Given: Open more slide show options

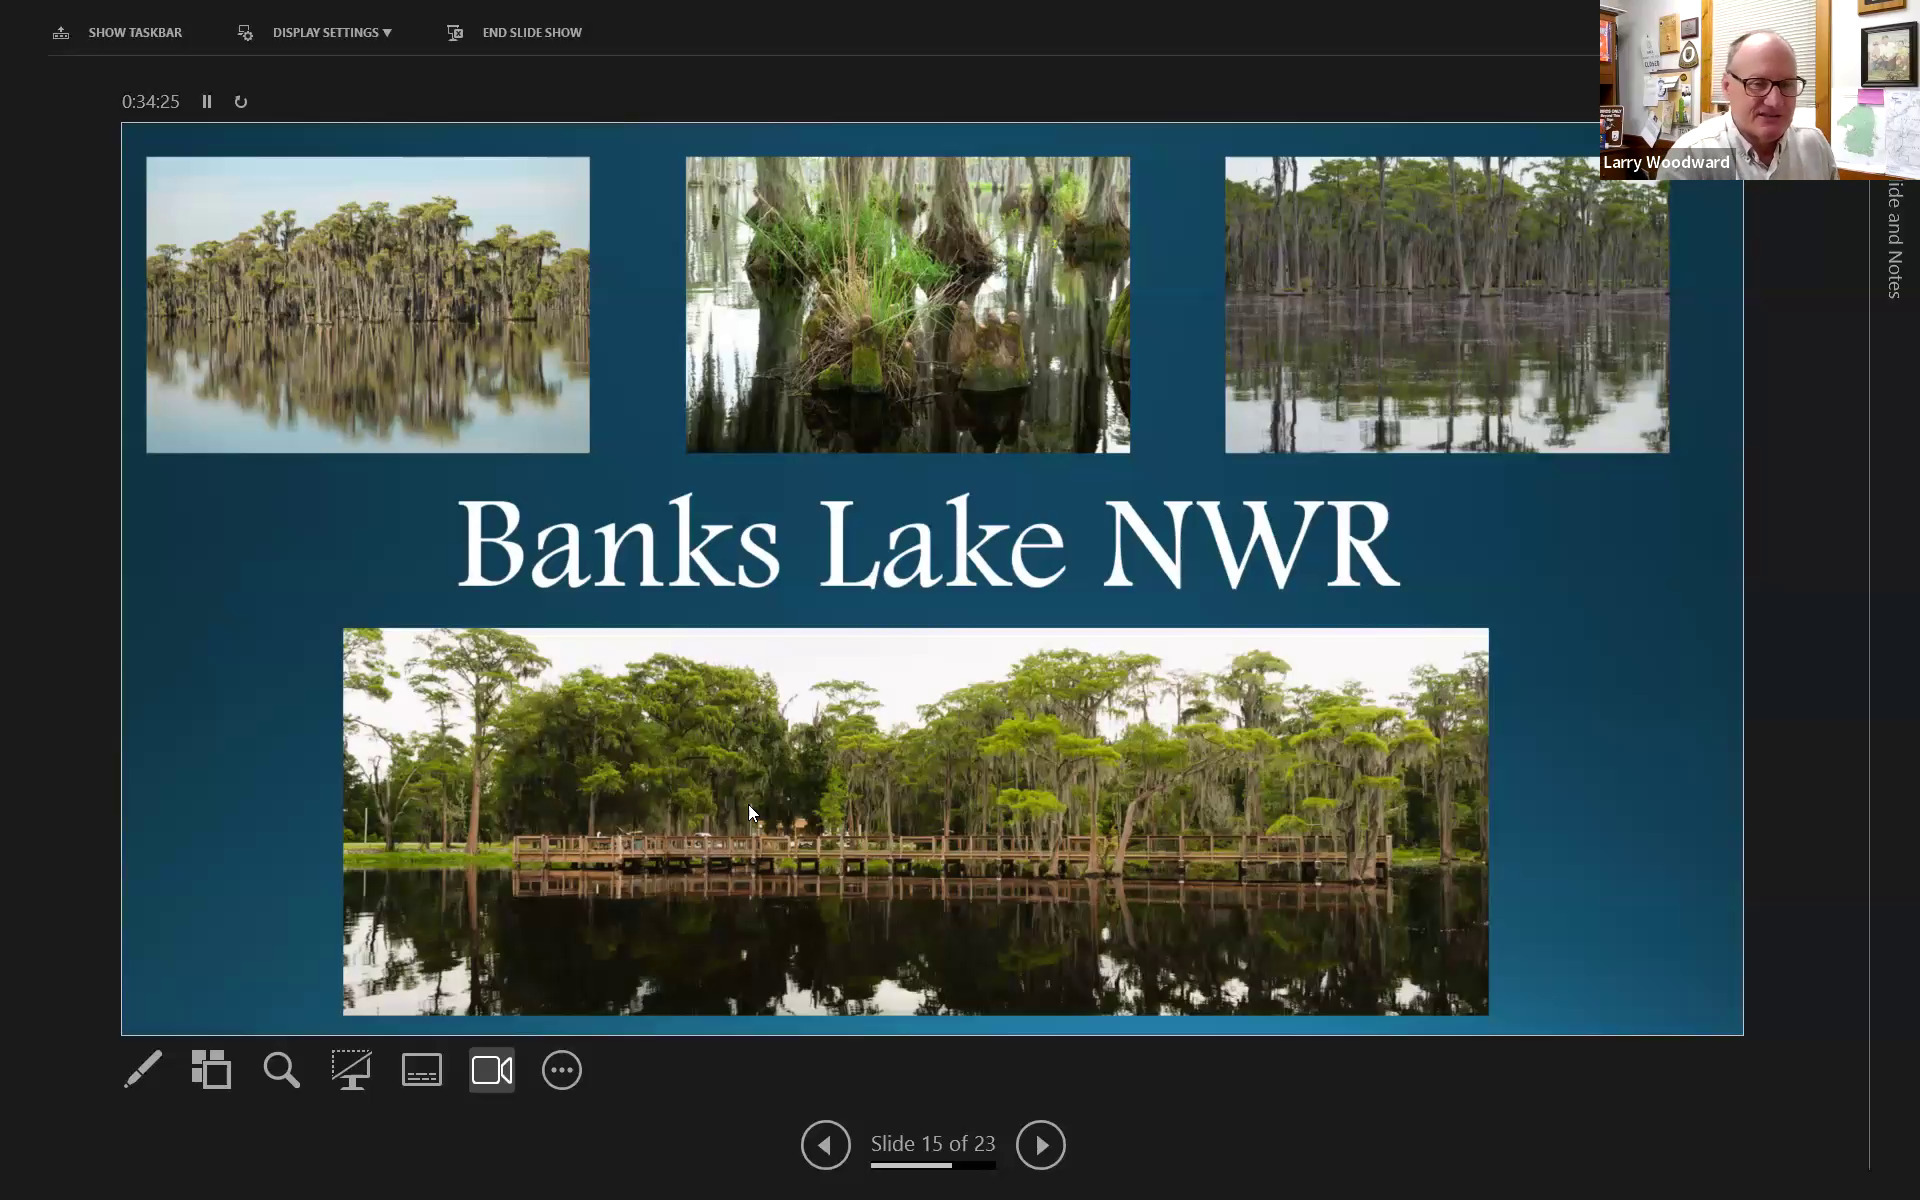Looking at the screenshot, I should coord(562,1070).
